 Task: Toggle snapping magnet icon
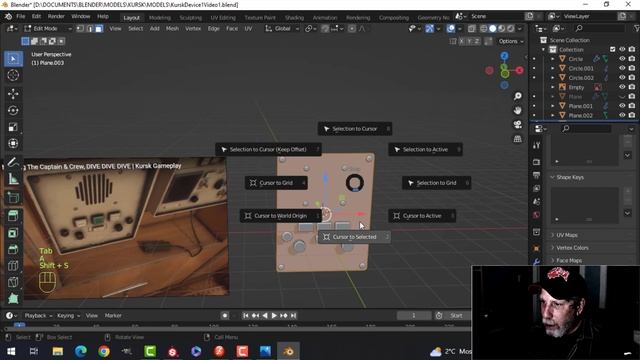click(325, 29)
